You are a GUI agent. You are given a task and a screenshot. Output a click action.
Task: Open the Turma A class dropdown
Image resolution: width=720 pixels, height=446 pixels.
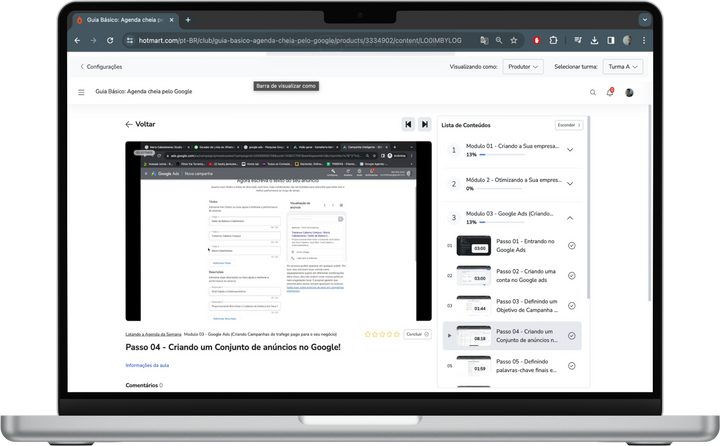pyautogui.click(x=622, y=67)
